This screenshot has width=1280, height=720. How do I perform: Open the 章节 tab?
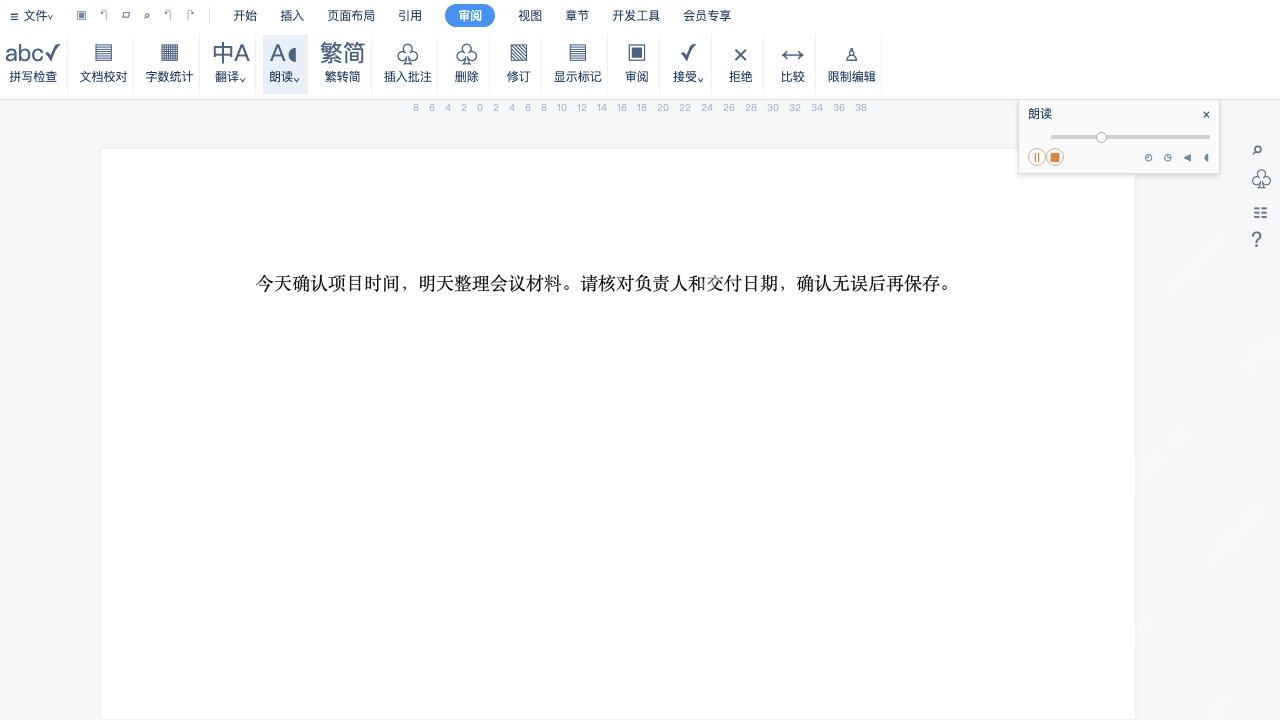(x=577, y=16)
